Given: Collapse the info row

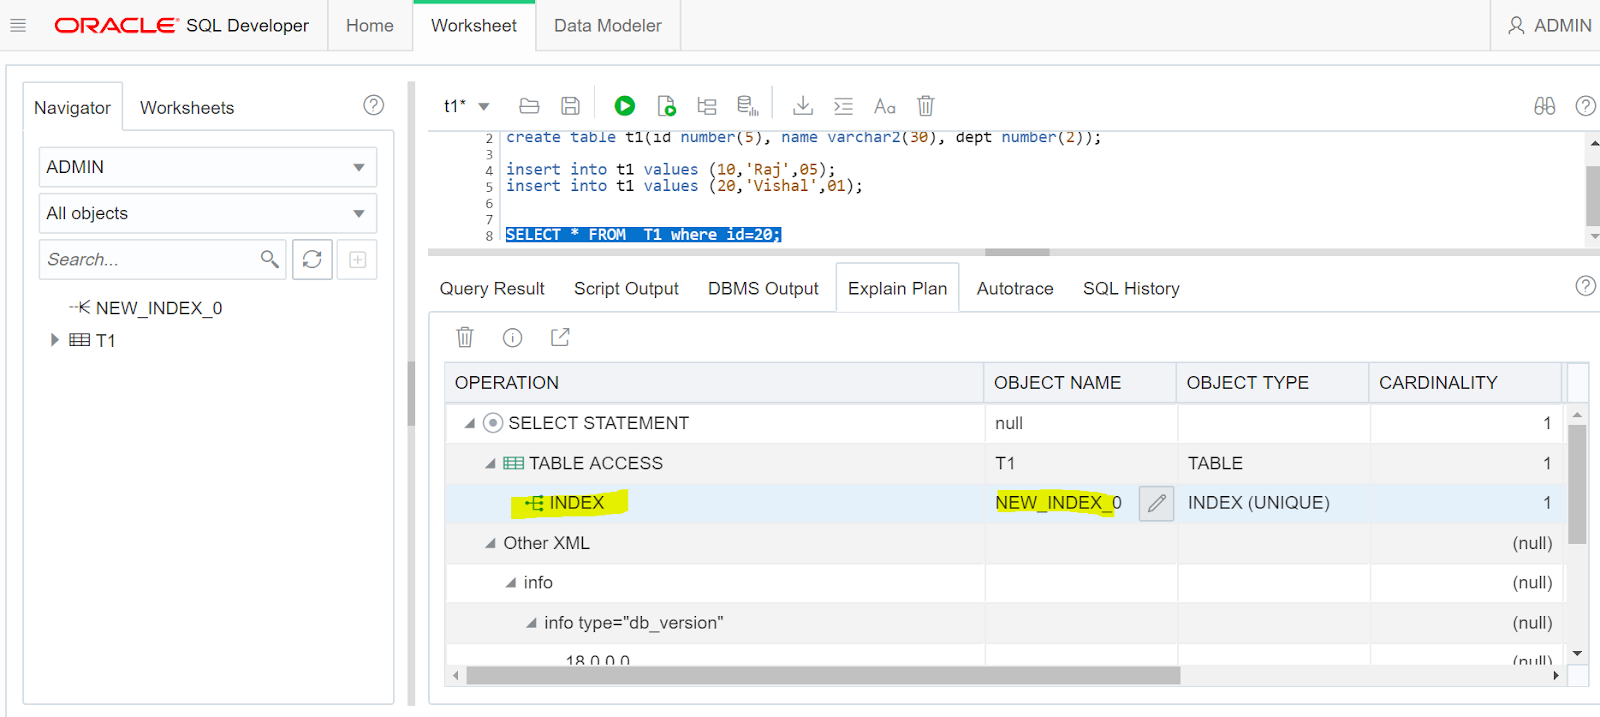Looking at the screenshot, I should point(511,582).
